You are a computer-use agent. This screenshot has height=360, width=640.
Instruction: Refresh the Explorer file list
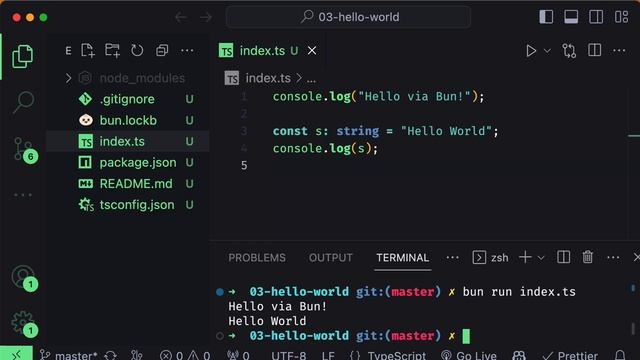(137, 51)
